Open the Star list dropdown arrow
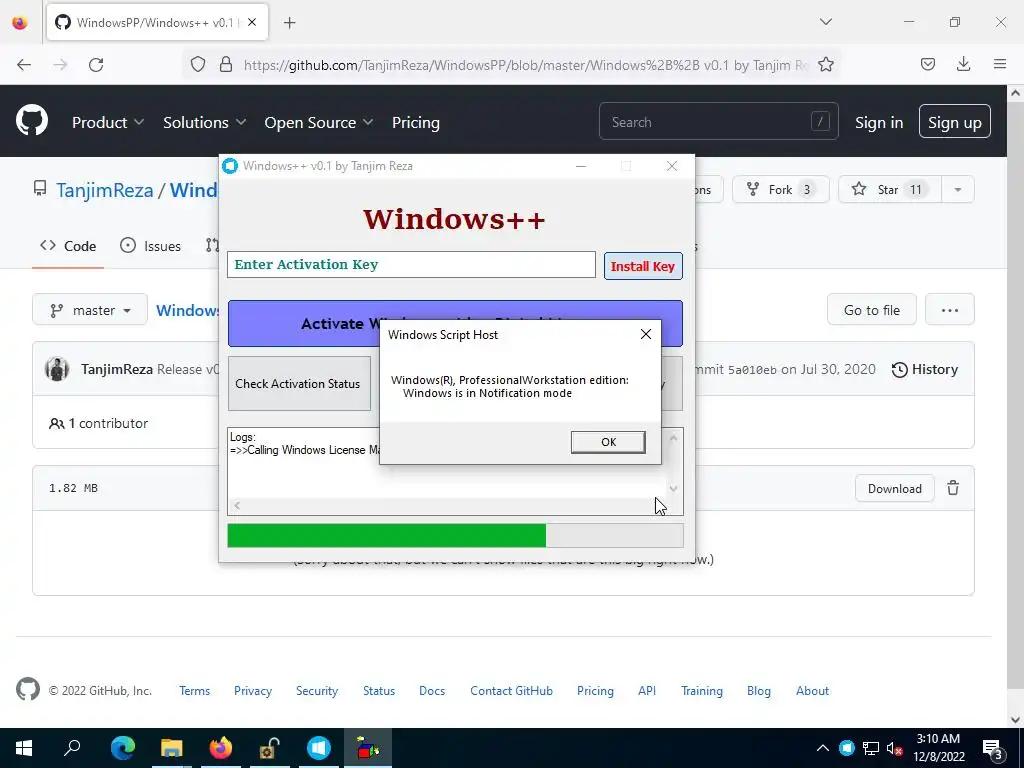Screen dimensions: 1024x768 pyautogui.click(x=957, y=189)
